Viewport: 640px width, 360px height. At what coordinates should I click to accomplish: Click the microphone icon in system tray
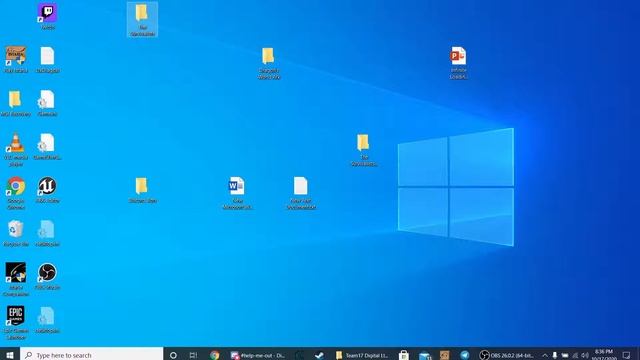pyautogui.click(x=555, y=355)
